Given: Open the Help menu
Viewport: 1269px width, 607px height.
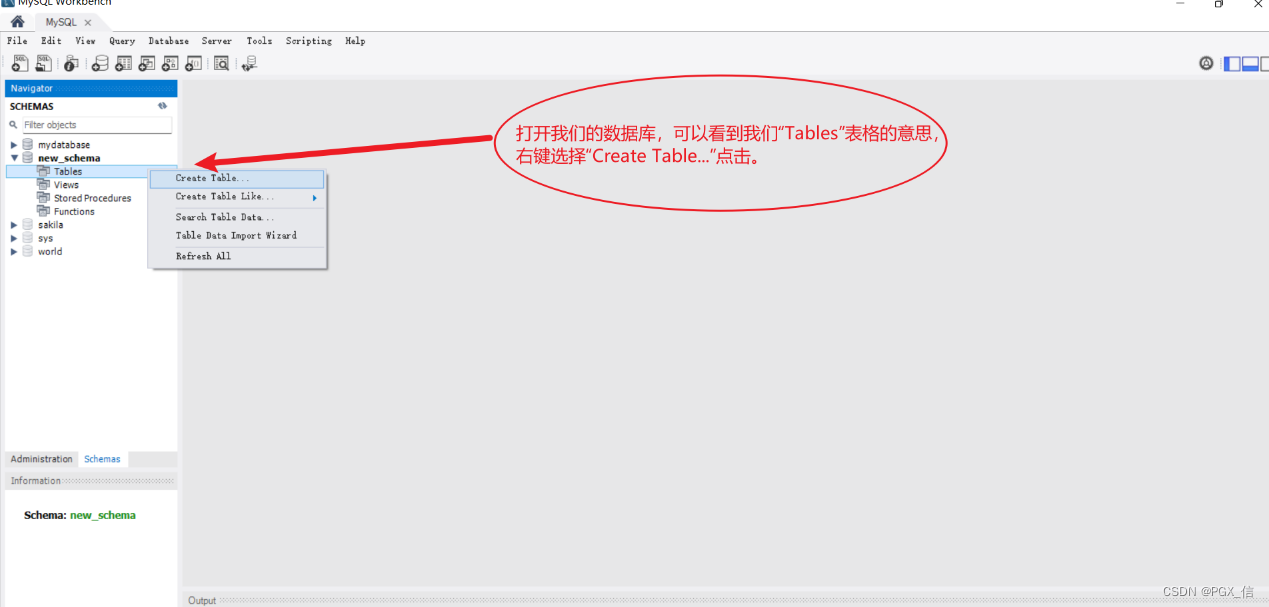Looking at the screenshot, I should tap(355, 41).
